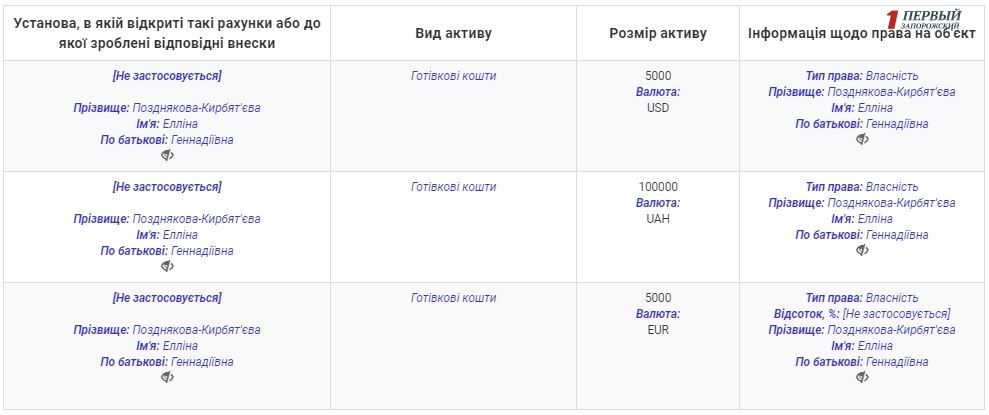Click 'Відсоток, %: [Не застосовується]' in last row
This screenshot has height=415, width=989.
tap(862, 314)
